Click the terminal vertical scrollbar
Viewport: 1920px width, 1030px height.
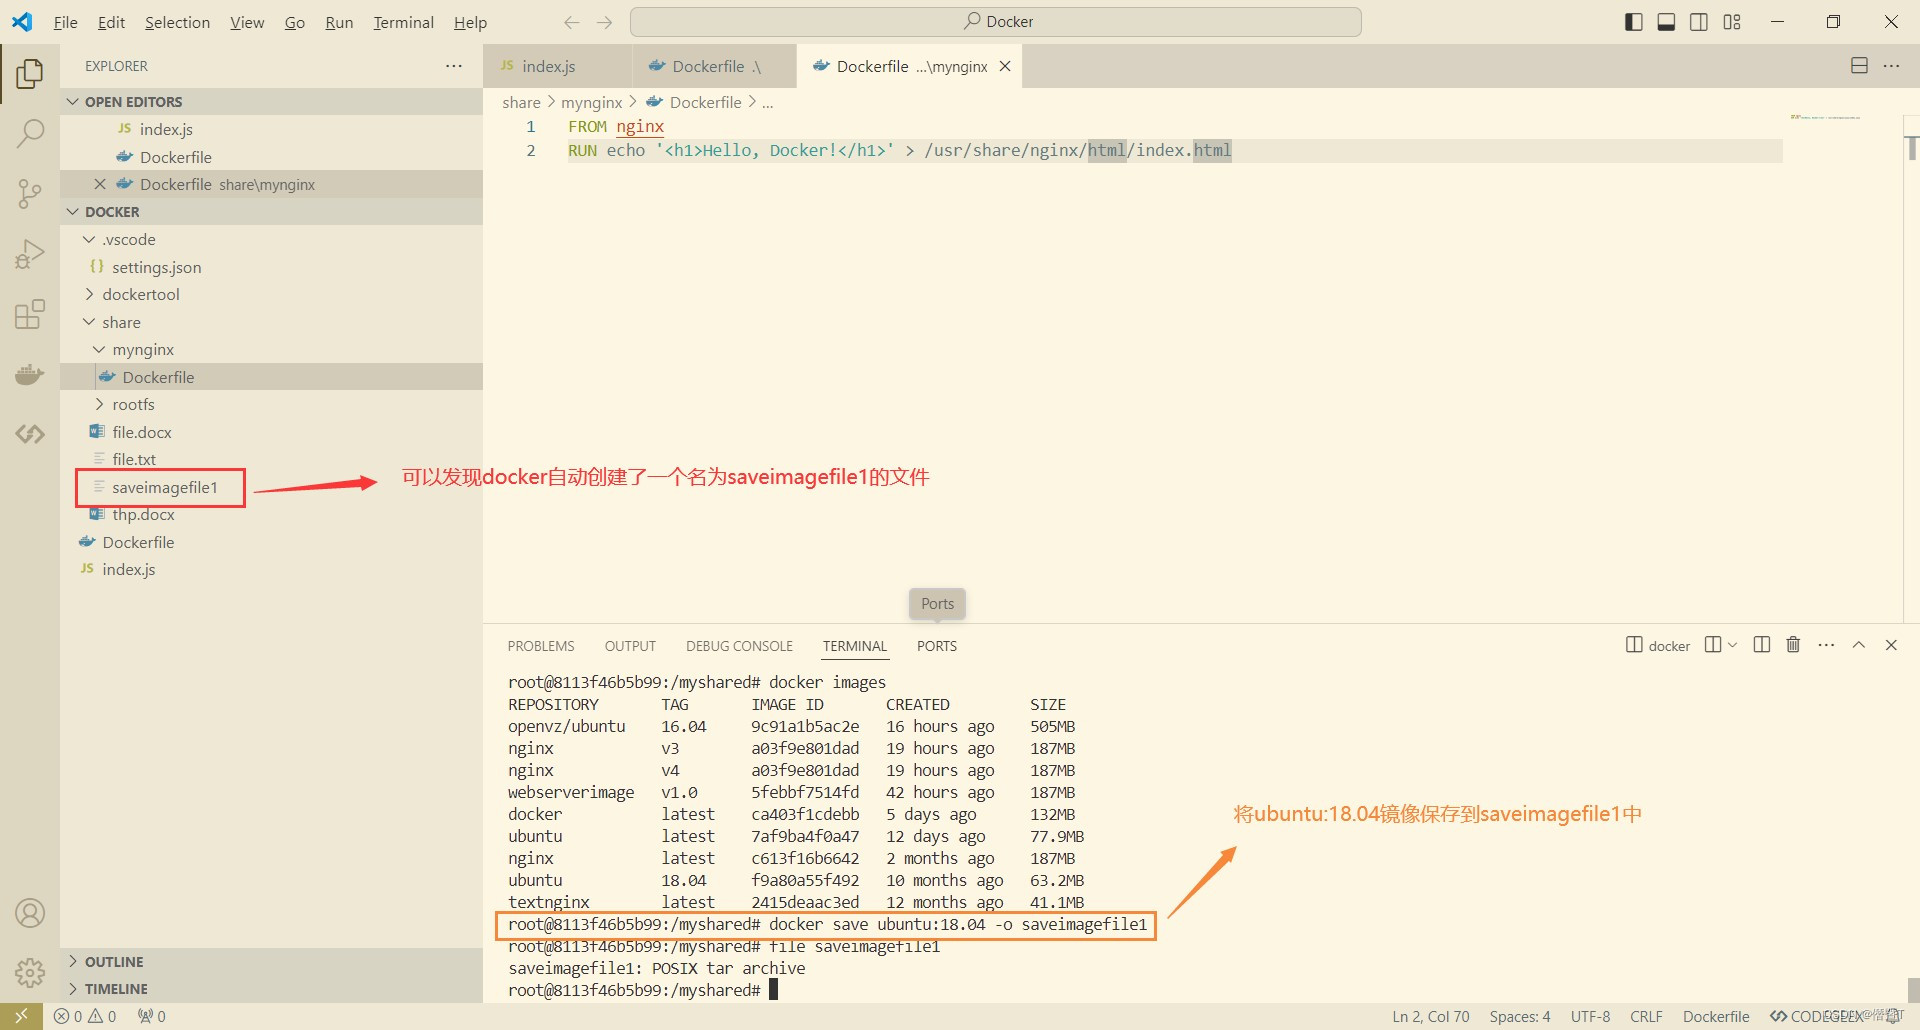tap(1912, 990)
